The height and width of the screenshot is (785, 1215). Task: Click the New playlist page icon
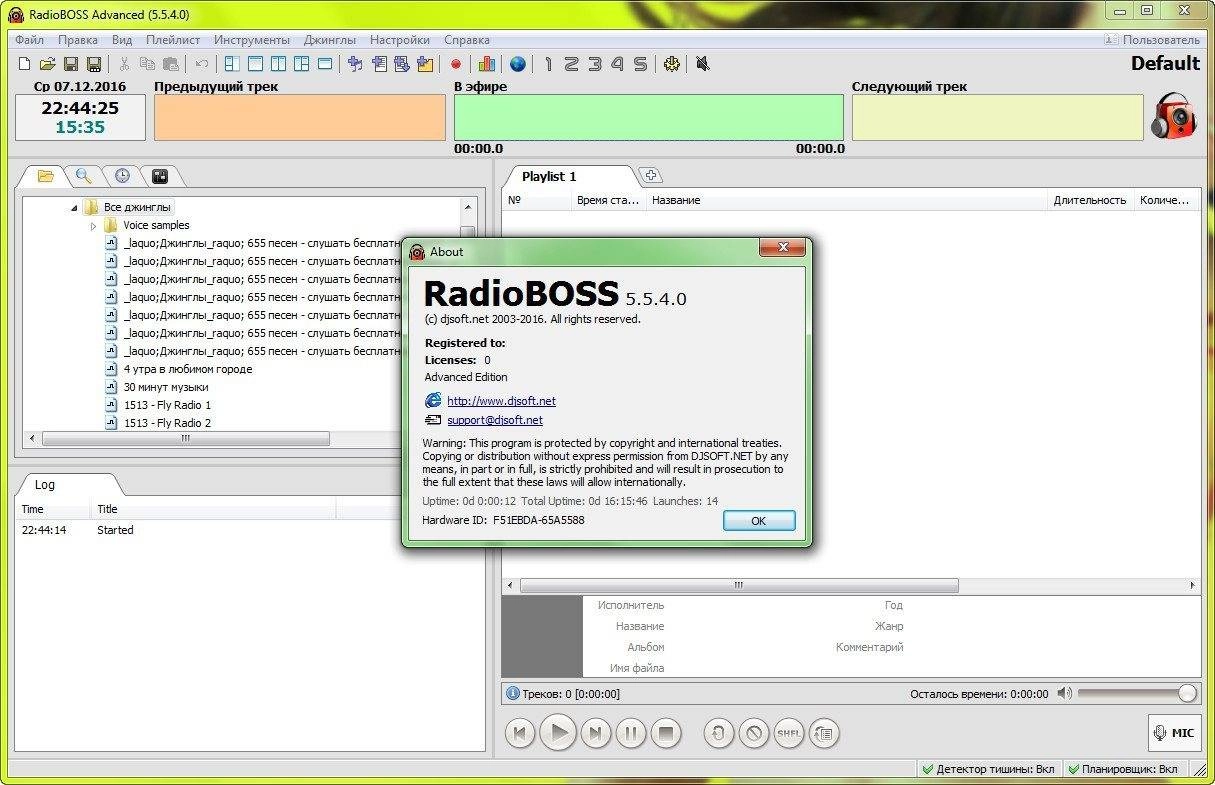coord(25,64)
